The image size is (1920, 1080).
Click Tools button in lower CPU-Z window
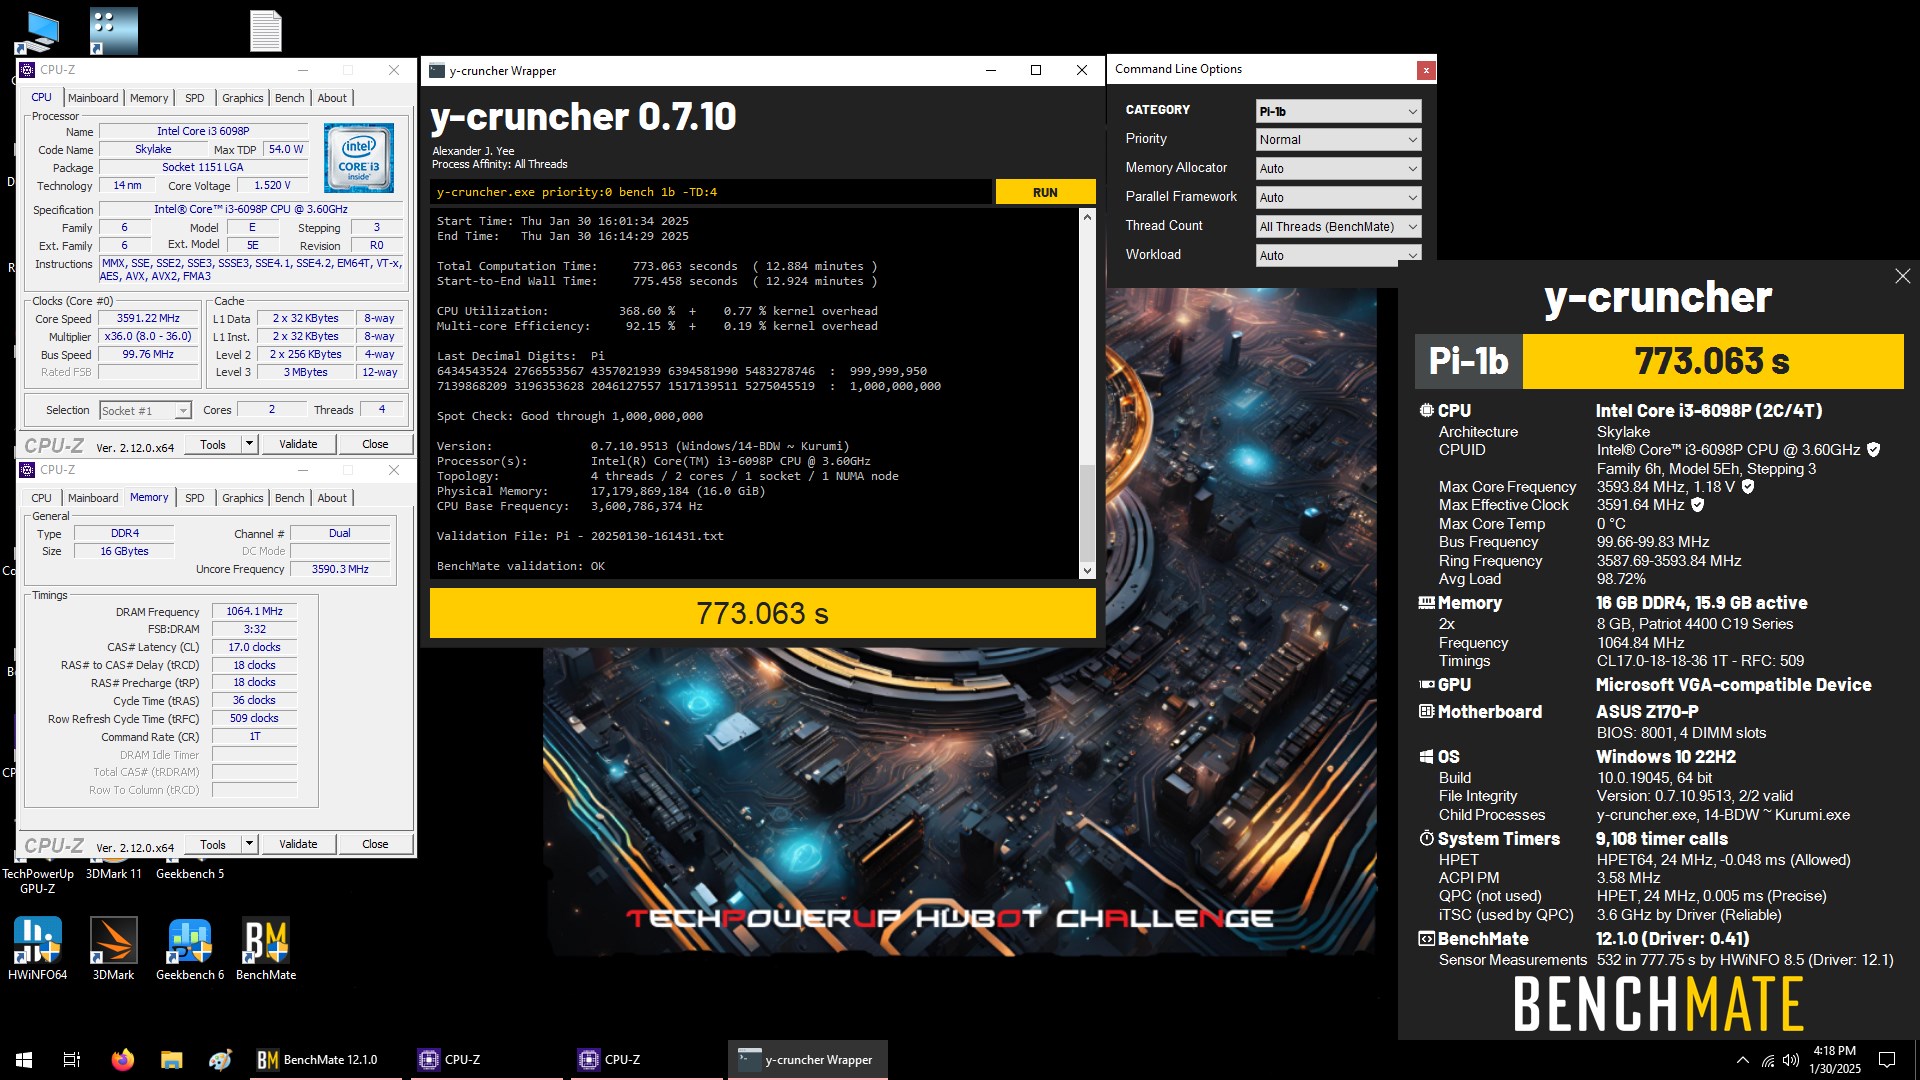(213, 844)
